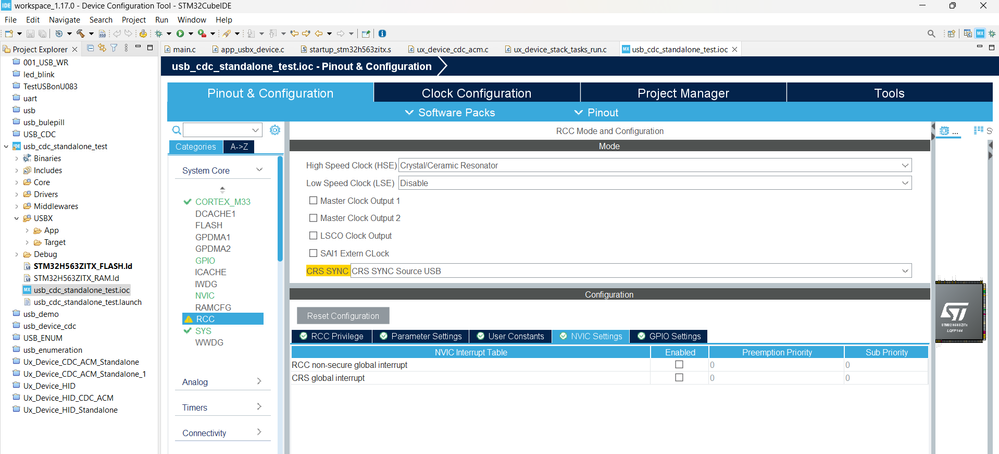Expand the Connectivity category

pyautogui.click(x=222, y=433)
